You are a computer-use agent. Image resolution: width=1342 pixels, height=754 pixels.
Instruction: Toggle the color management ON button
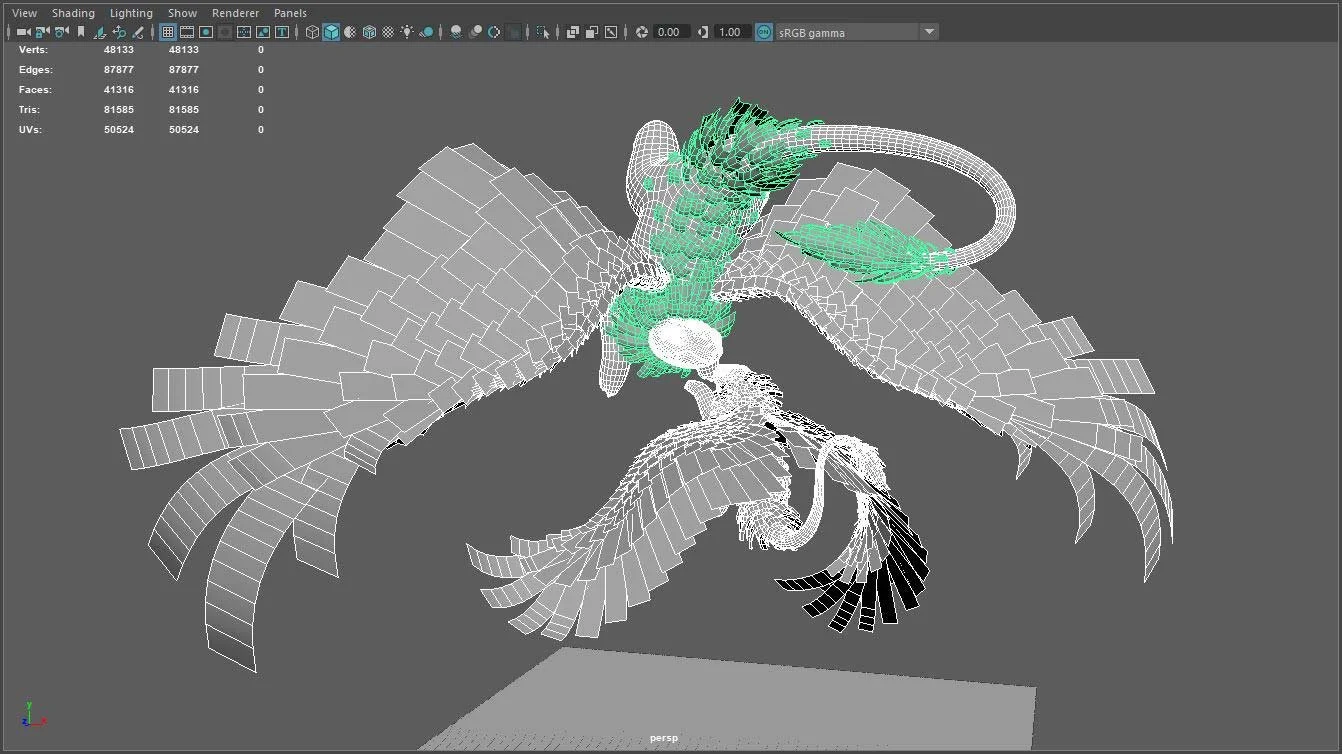764,32
